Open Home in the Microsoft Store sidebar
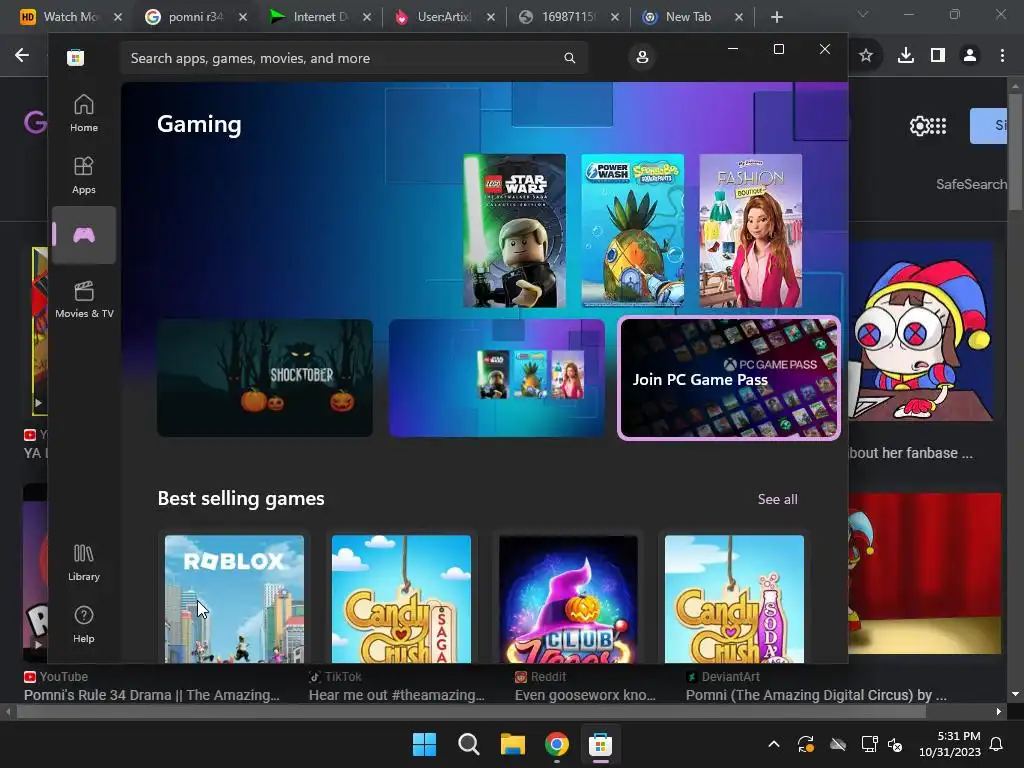1024x768 pixels. pos(84,113)
